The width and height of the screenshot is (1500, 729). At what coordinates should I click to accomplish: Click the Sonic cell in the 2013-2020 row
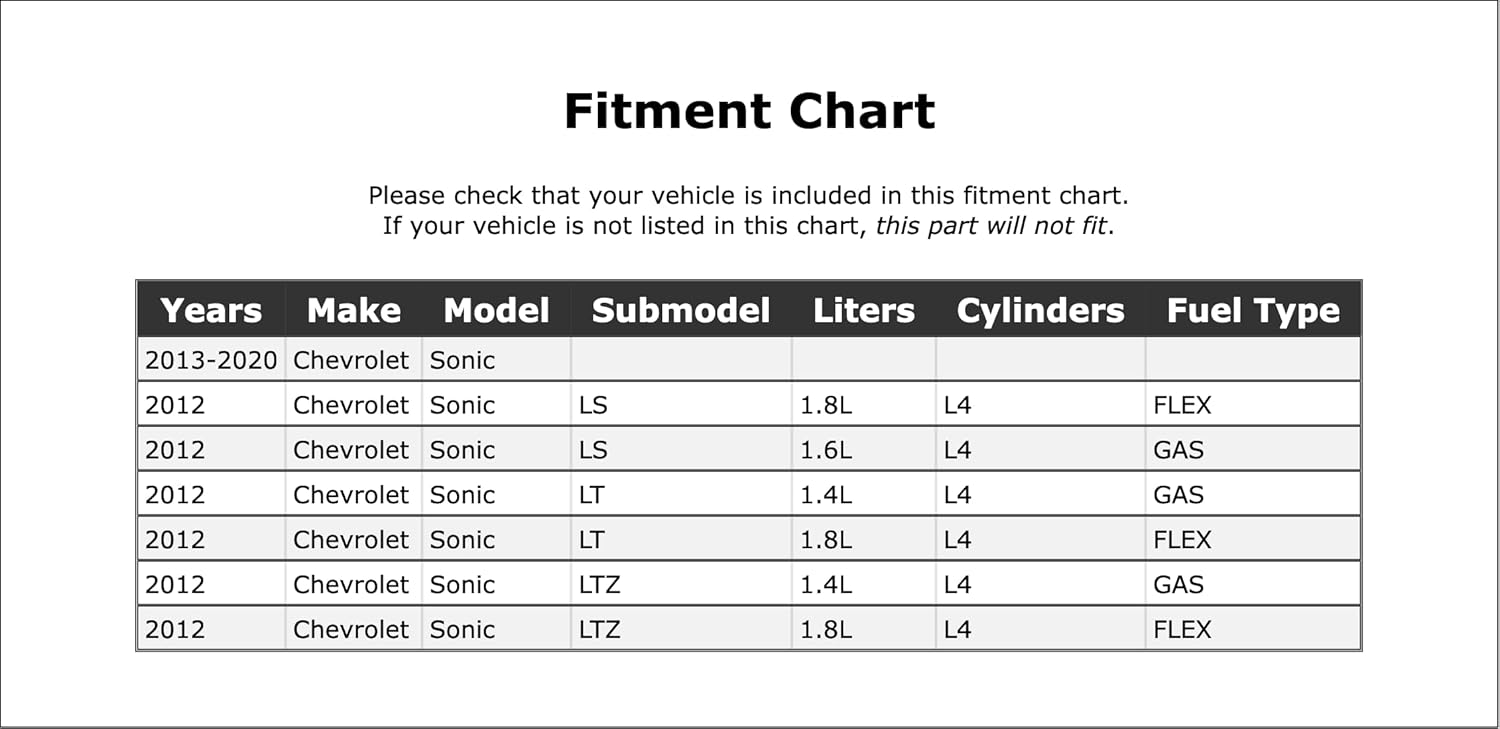pyautogui.click(x=462, y=360)
